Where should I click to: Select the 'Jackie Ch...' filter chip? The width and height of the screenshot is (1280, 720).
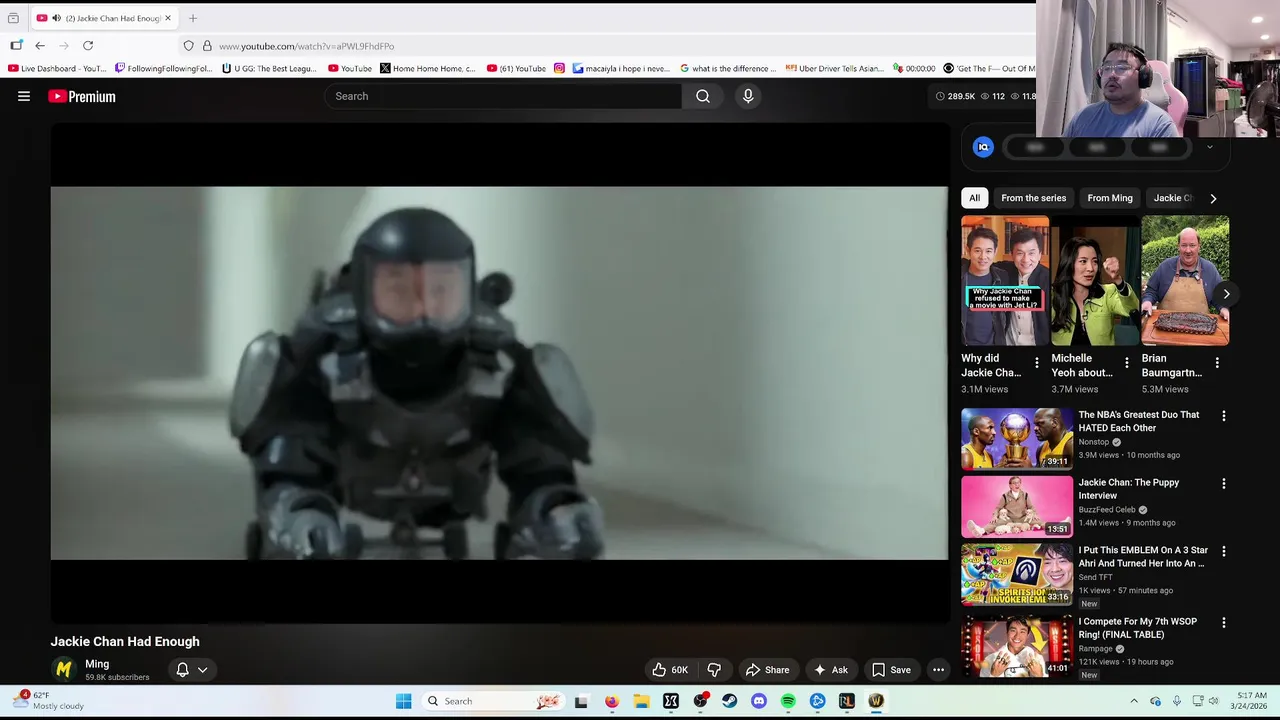(x=1173, y=198)
